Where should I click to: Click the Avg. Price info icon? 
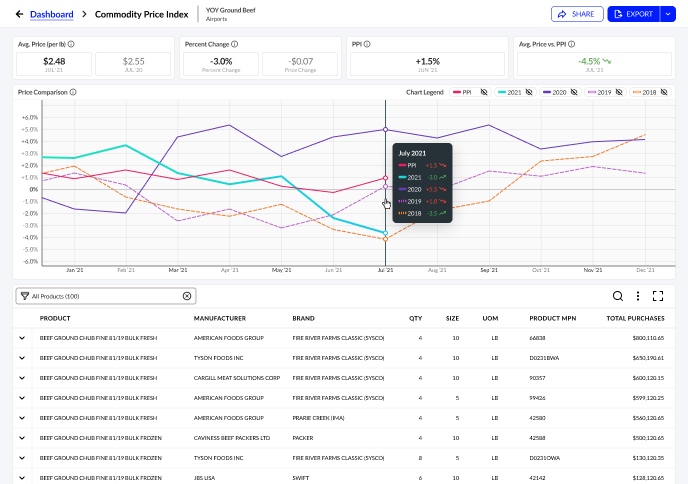[x=71, y=44]
